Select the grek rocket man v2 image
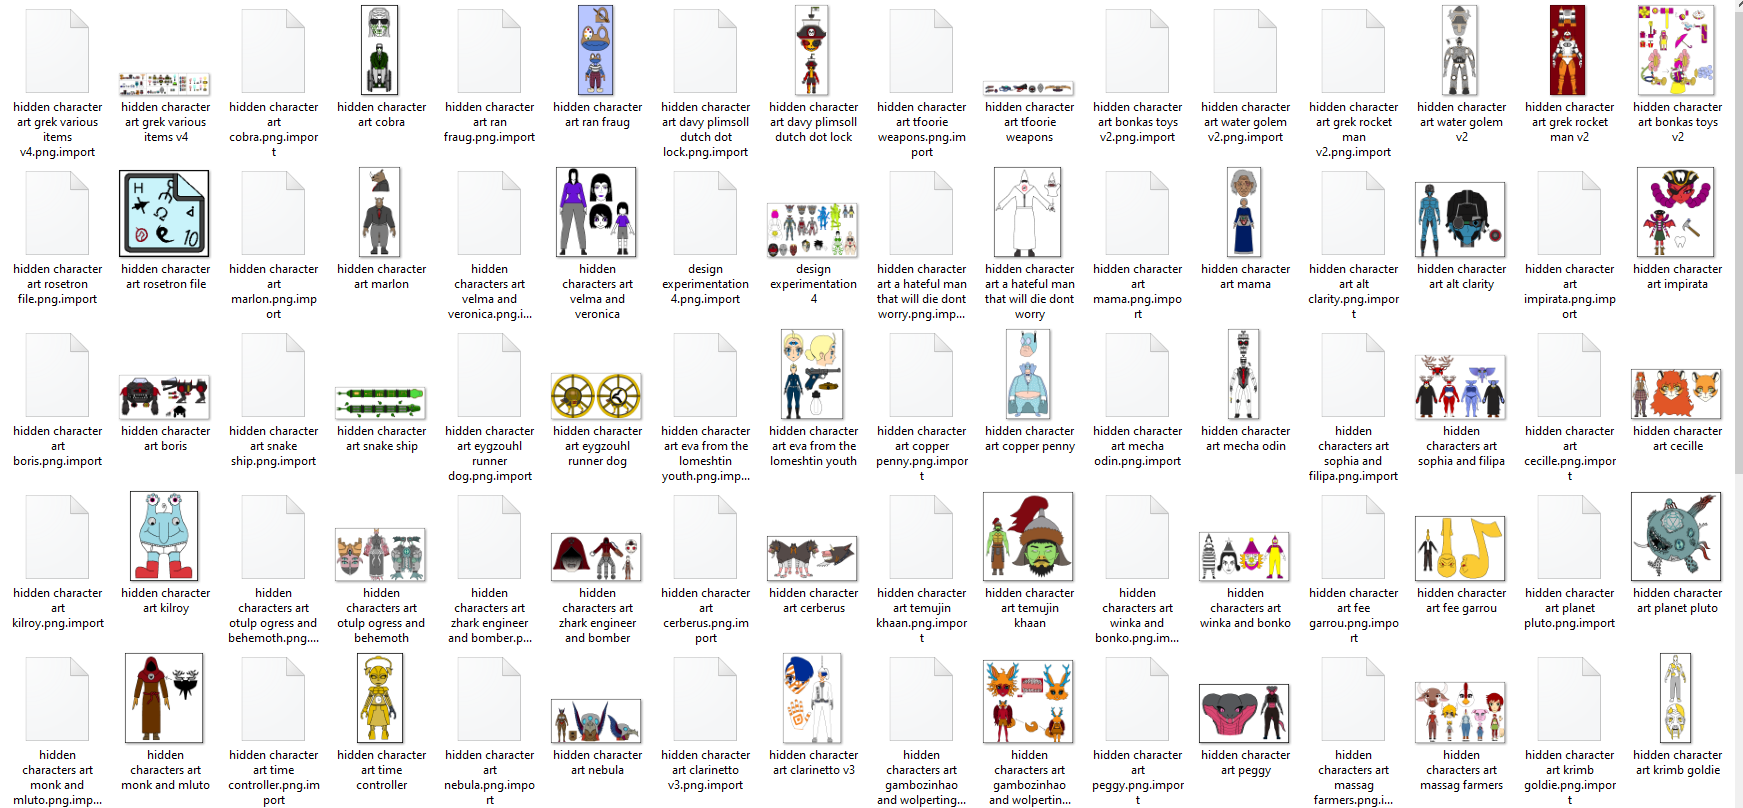Screen dimensions: 1743x808 coord(1568,50)
